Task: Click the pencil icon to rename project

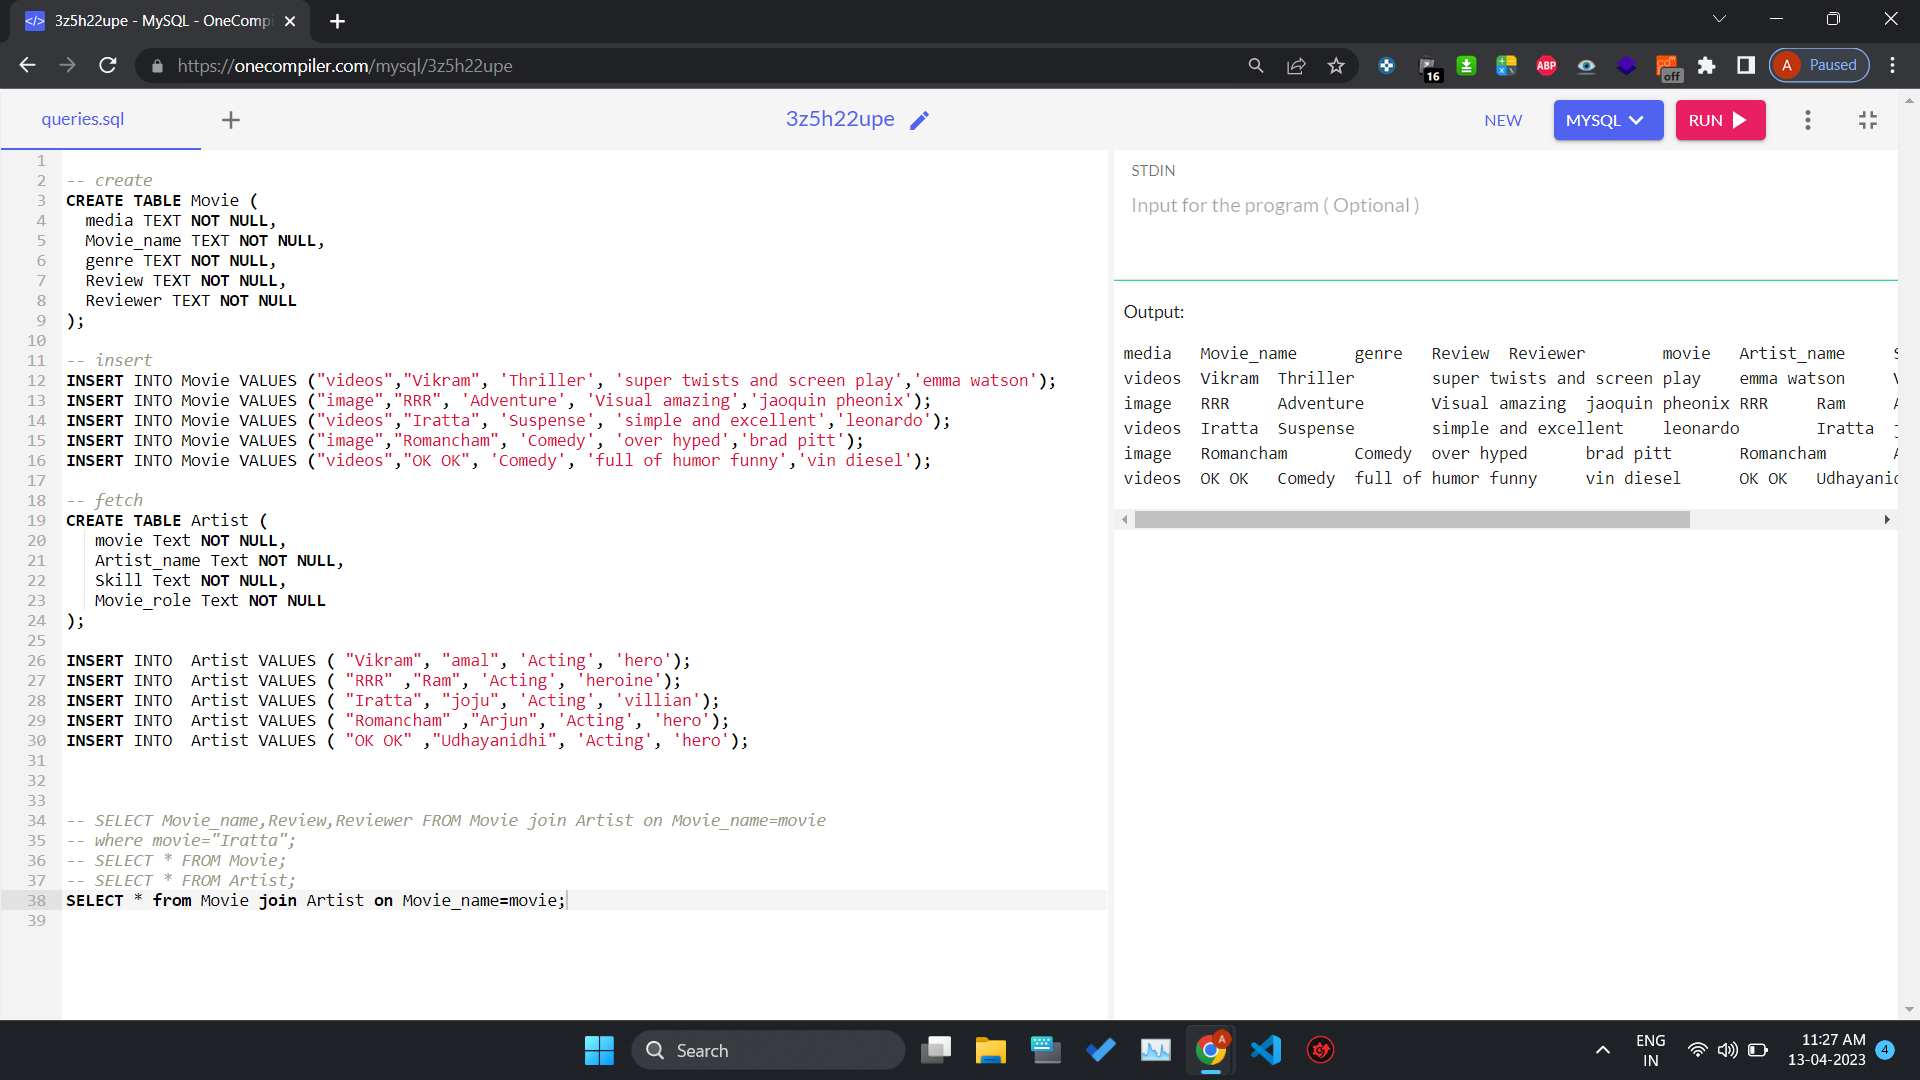Action: coord(920,120)
